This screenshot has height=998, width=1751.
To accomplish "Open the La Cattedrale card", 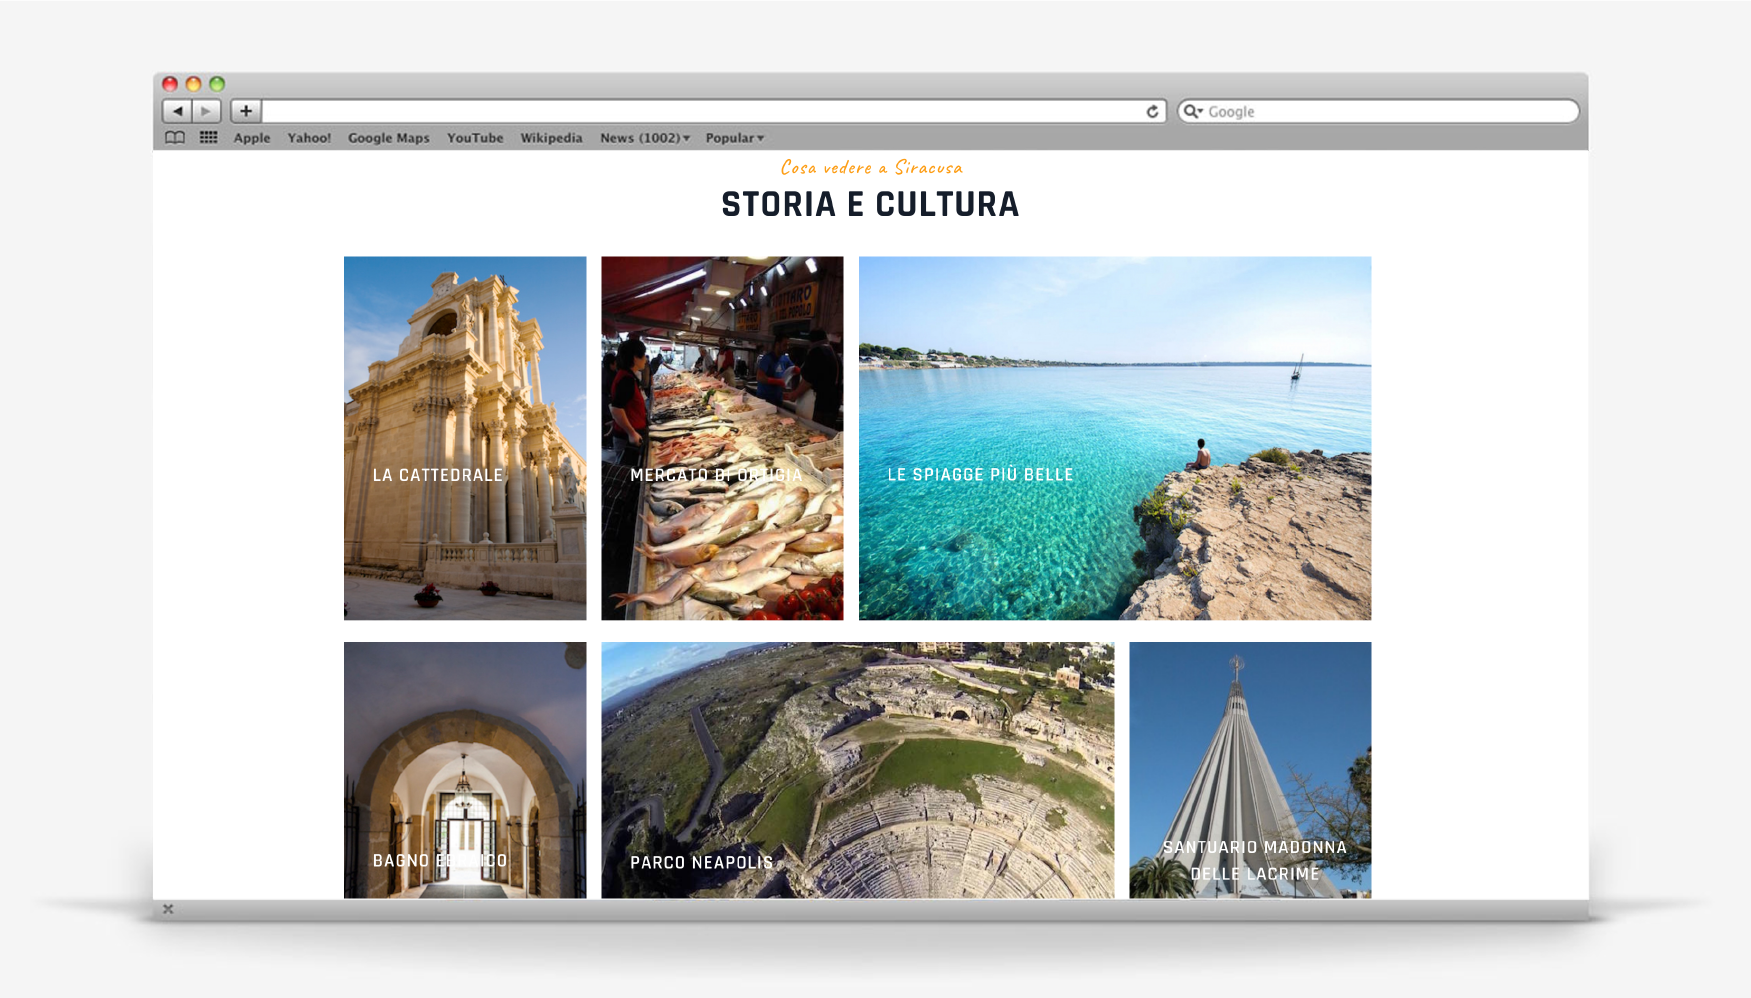I will 465,438.
